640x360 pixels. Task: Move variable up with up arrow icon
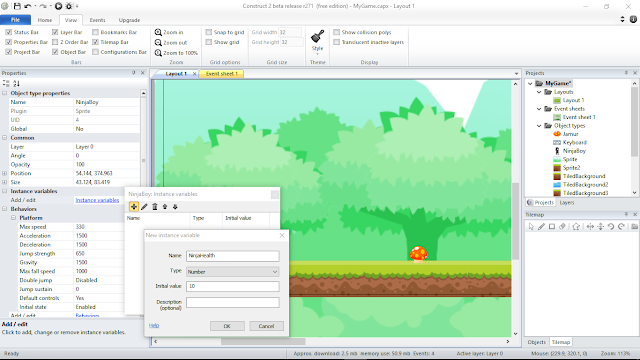tap(165, 207)
